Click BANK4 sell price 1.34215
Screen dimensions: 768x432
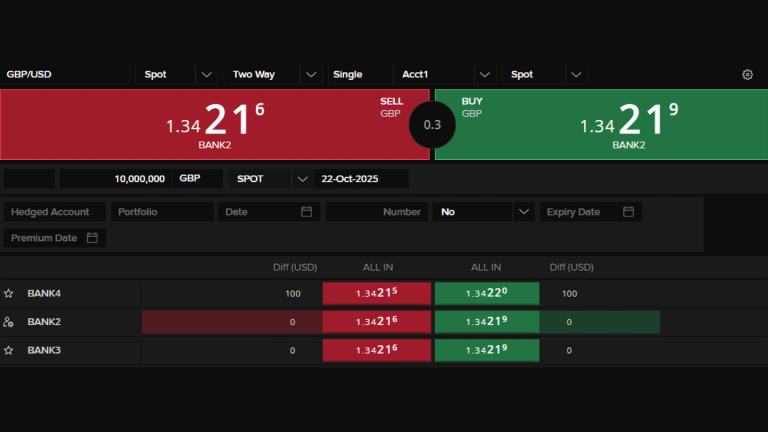[x=377, y=293]
